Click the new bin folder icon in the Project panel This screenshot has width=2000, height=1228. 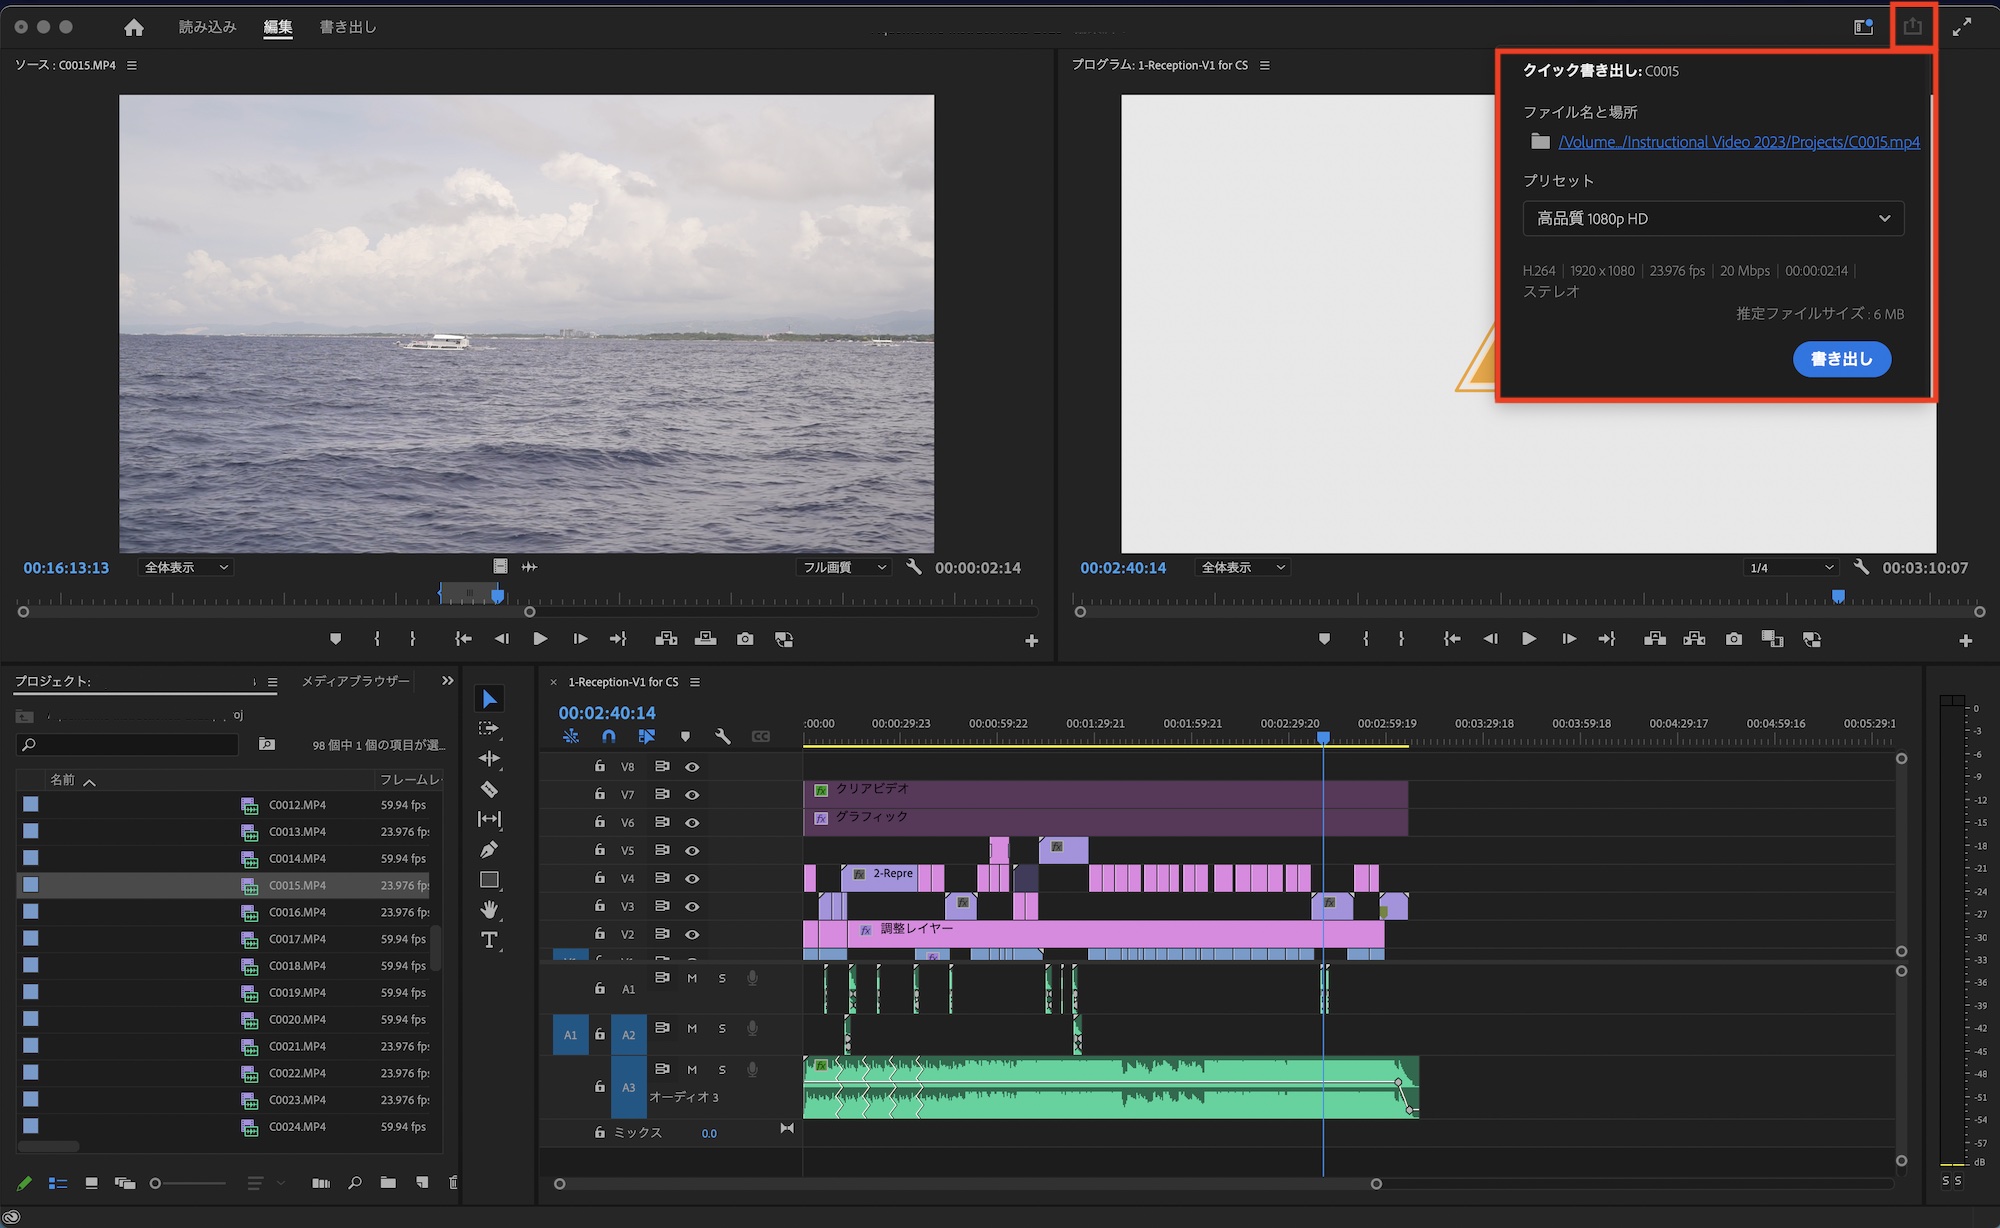[388, 1183]
